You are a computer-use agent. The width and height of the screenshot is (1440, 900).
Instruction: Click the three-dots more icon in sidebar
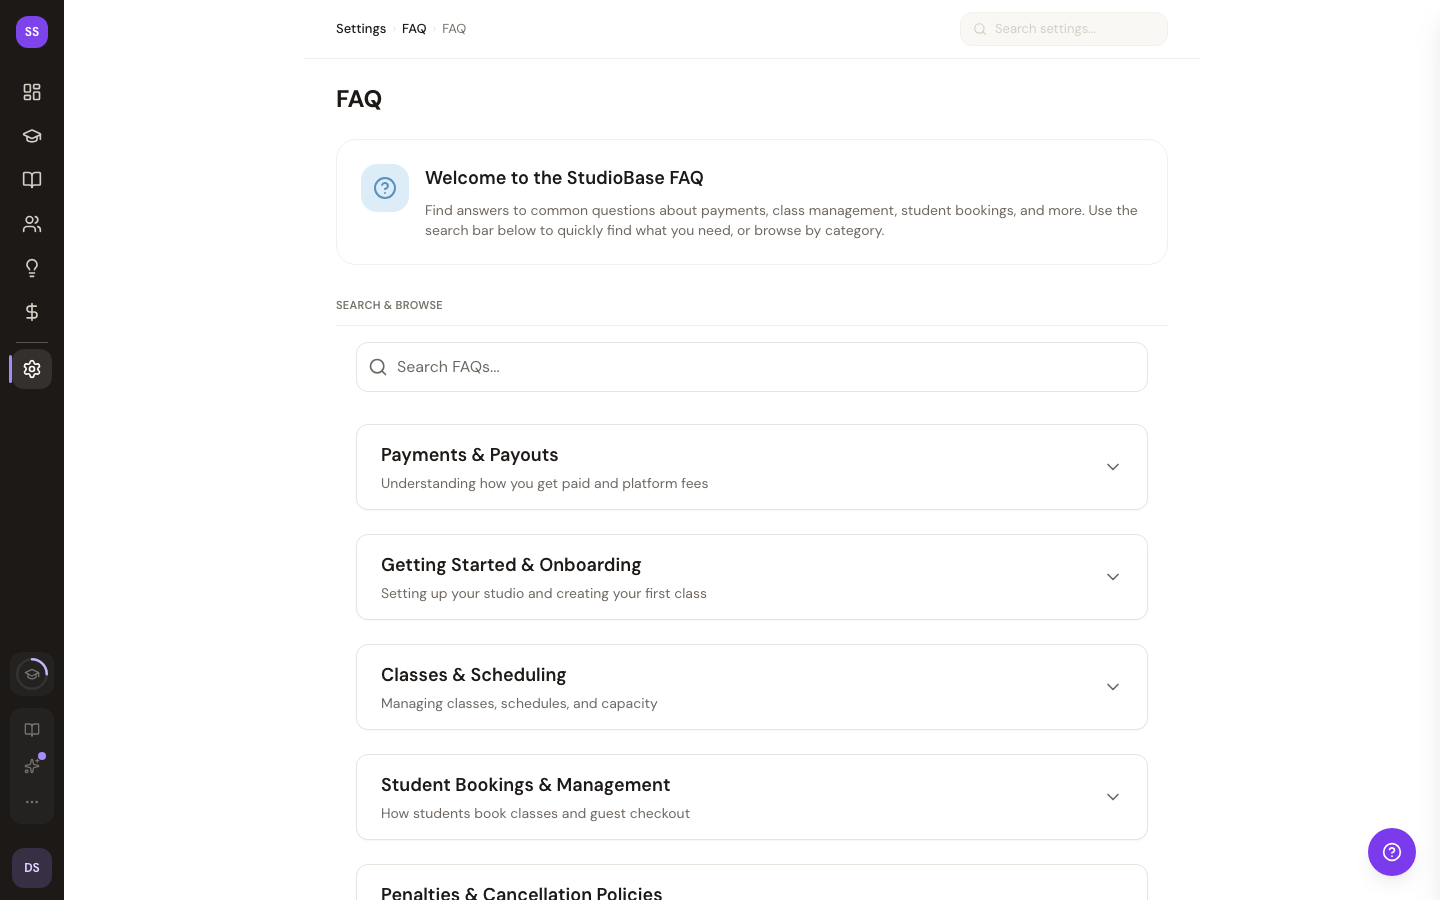coord(32,802)
